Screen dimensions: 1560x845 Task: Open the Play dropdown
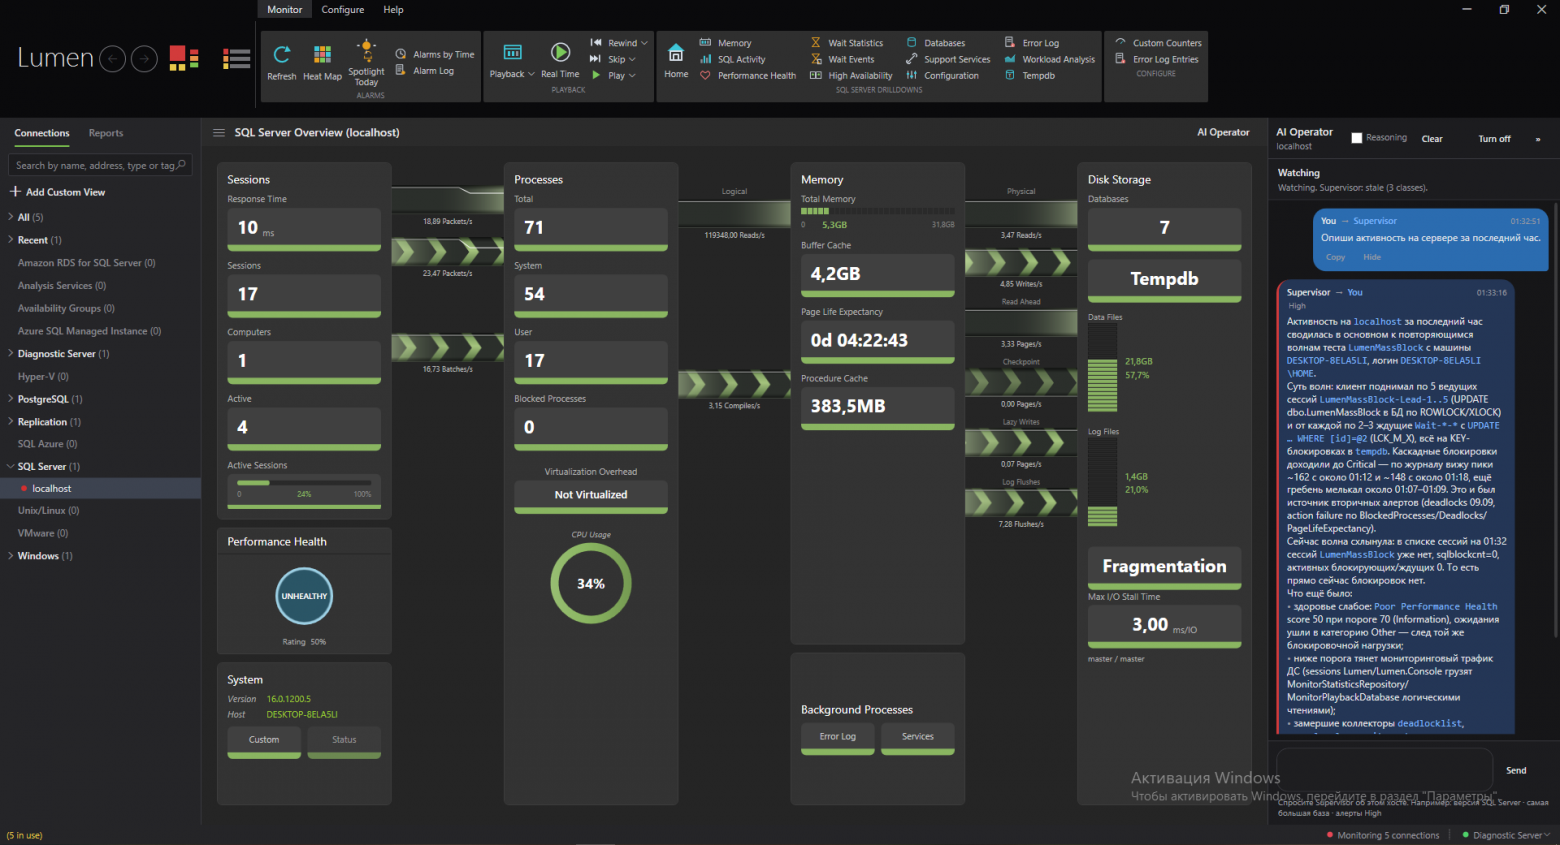coord(613,75)
